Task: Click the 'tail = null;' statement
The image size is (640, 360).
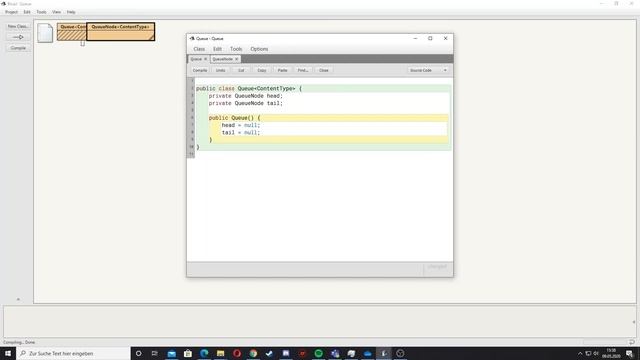Action: (241, 133)
